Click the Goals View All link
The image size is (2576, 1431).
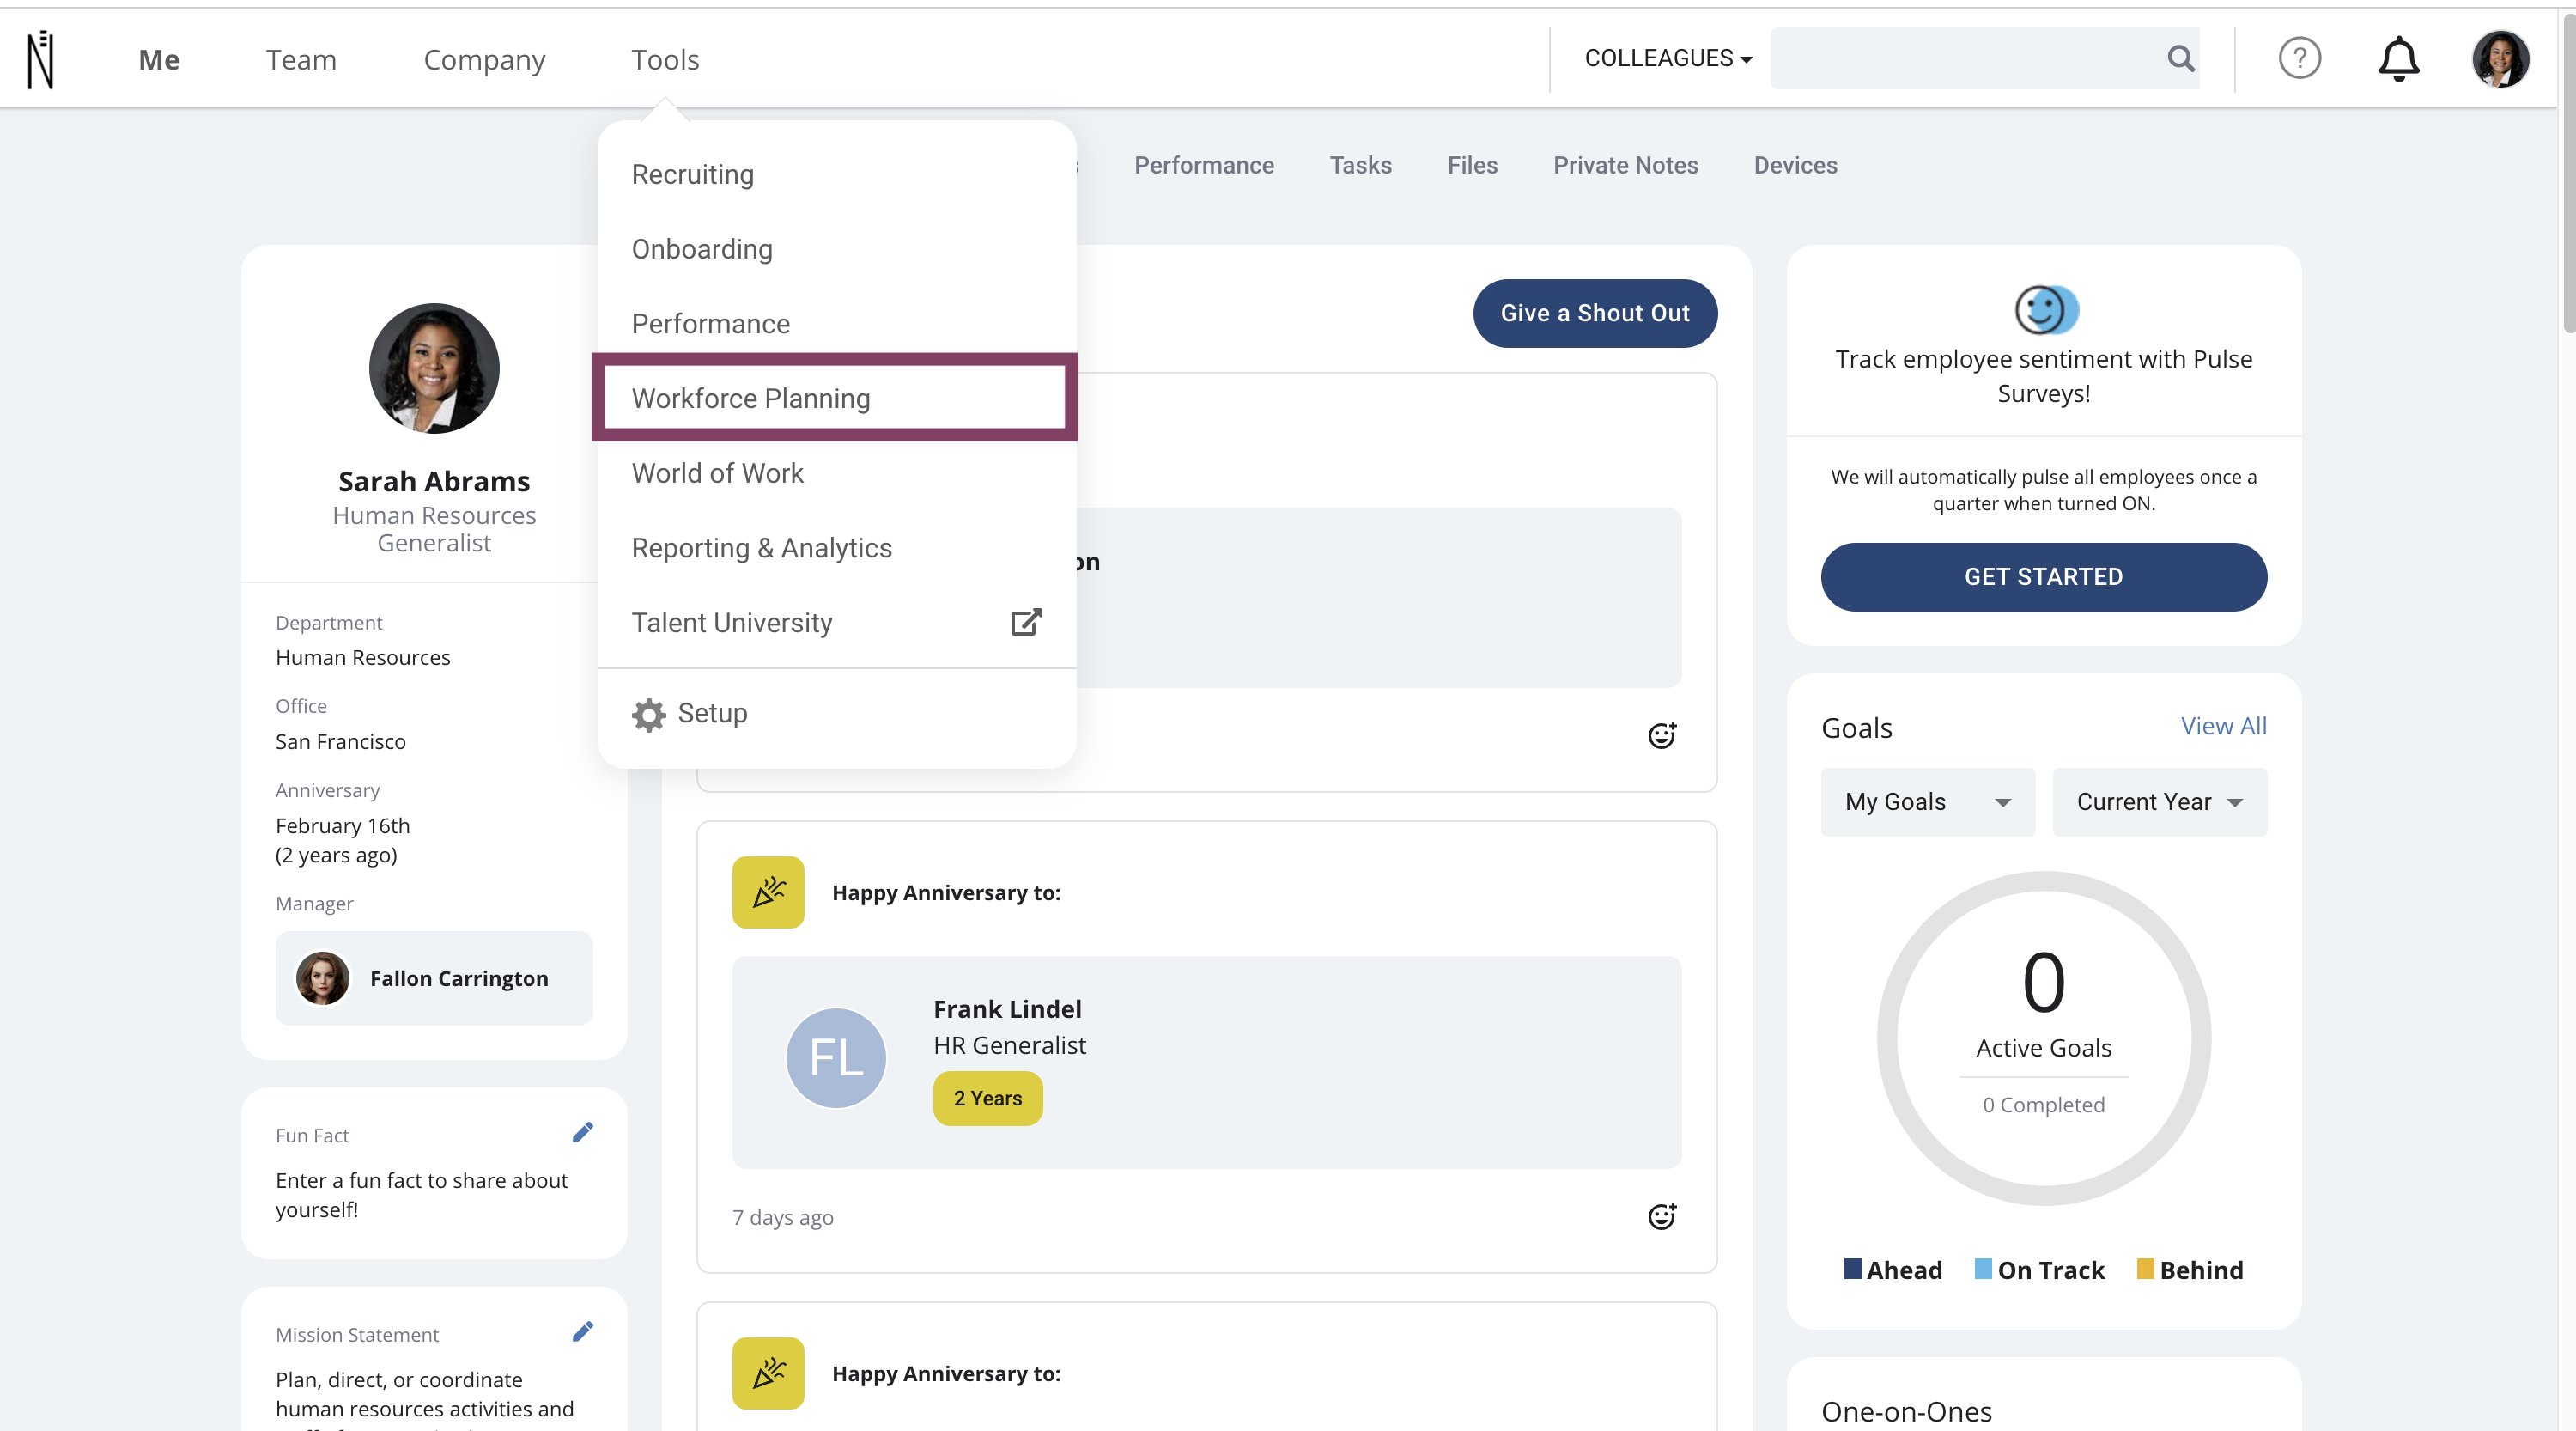(2223, 726)
